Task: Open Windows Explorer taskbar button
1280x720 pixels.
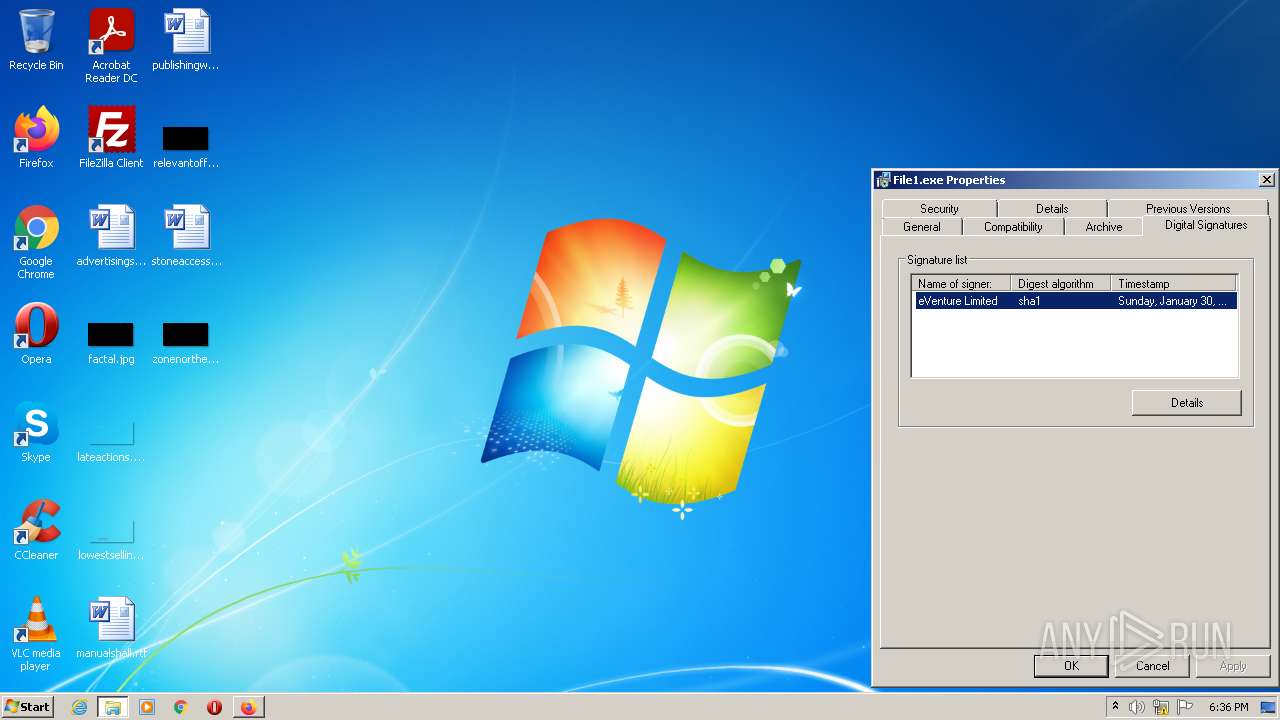Action: [113, 707]
